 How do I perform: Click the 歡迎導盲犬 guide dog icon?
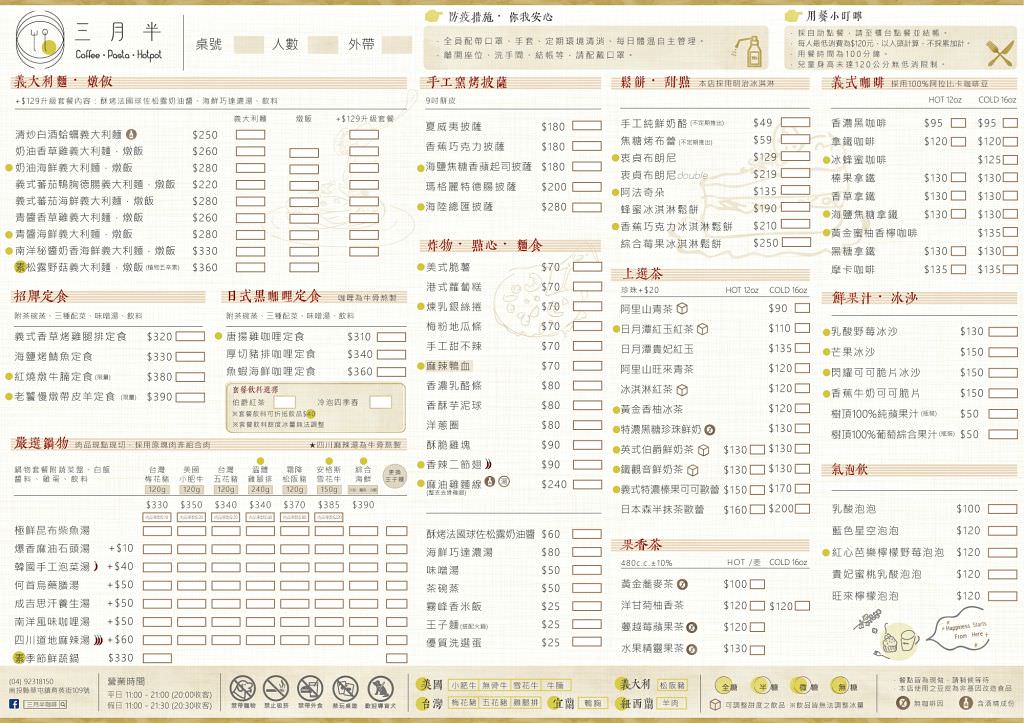coord(380,688)
